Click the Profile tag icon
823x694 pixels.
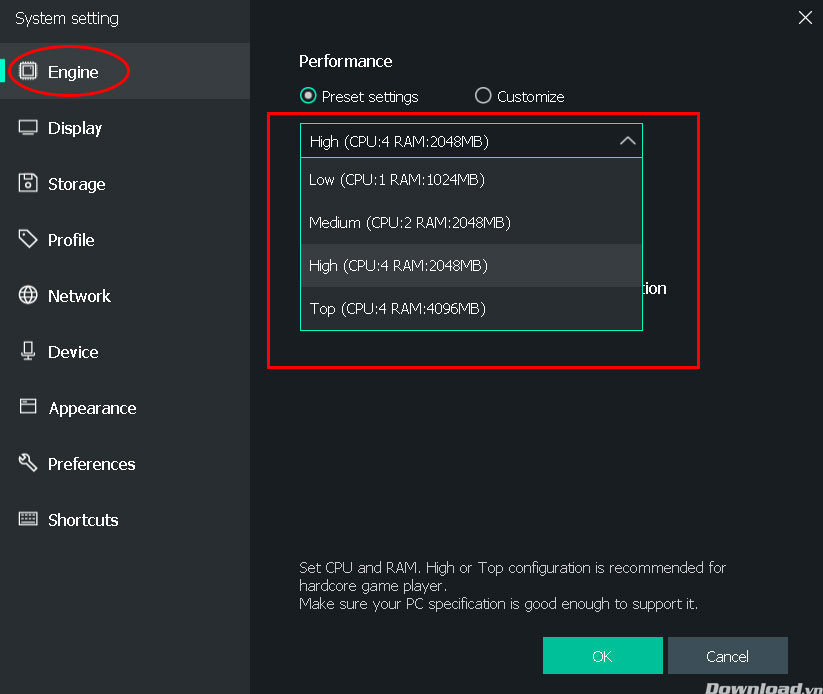point(28,239)
